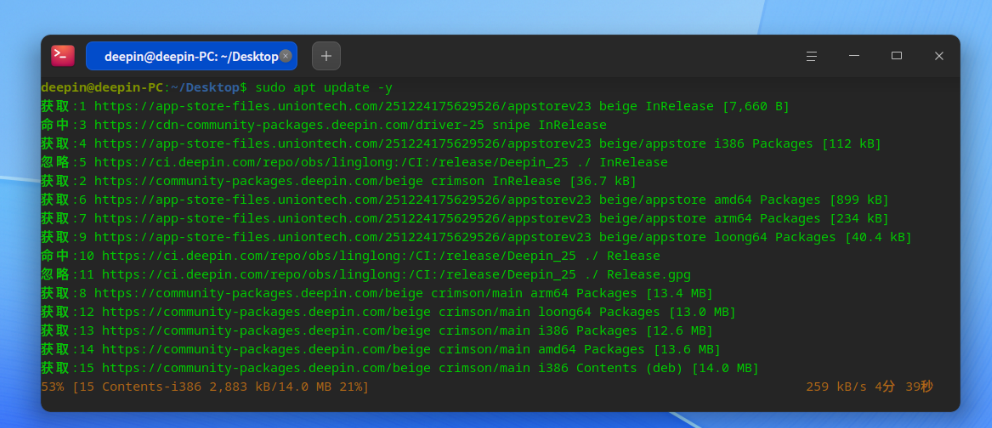Click line 5 linglong Deepin_25 InRelease
992x428 pixels.
(x=354, y=162)
